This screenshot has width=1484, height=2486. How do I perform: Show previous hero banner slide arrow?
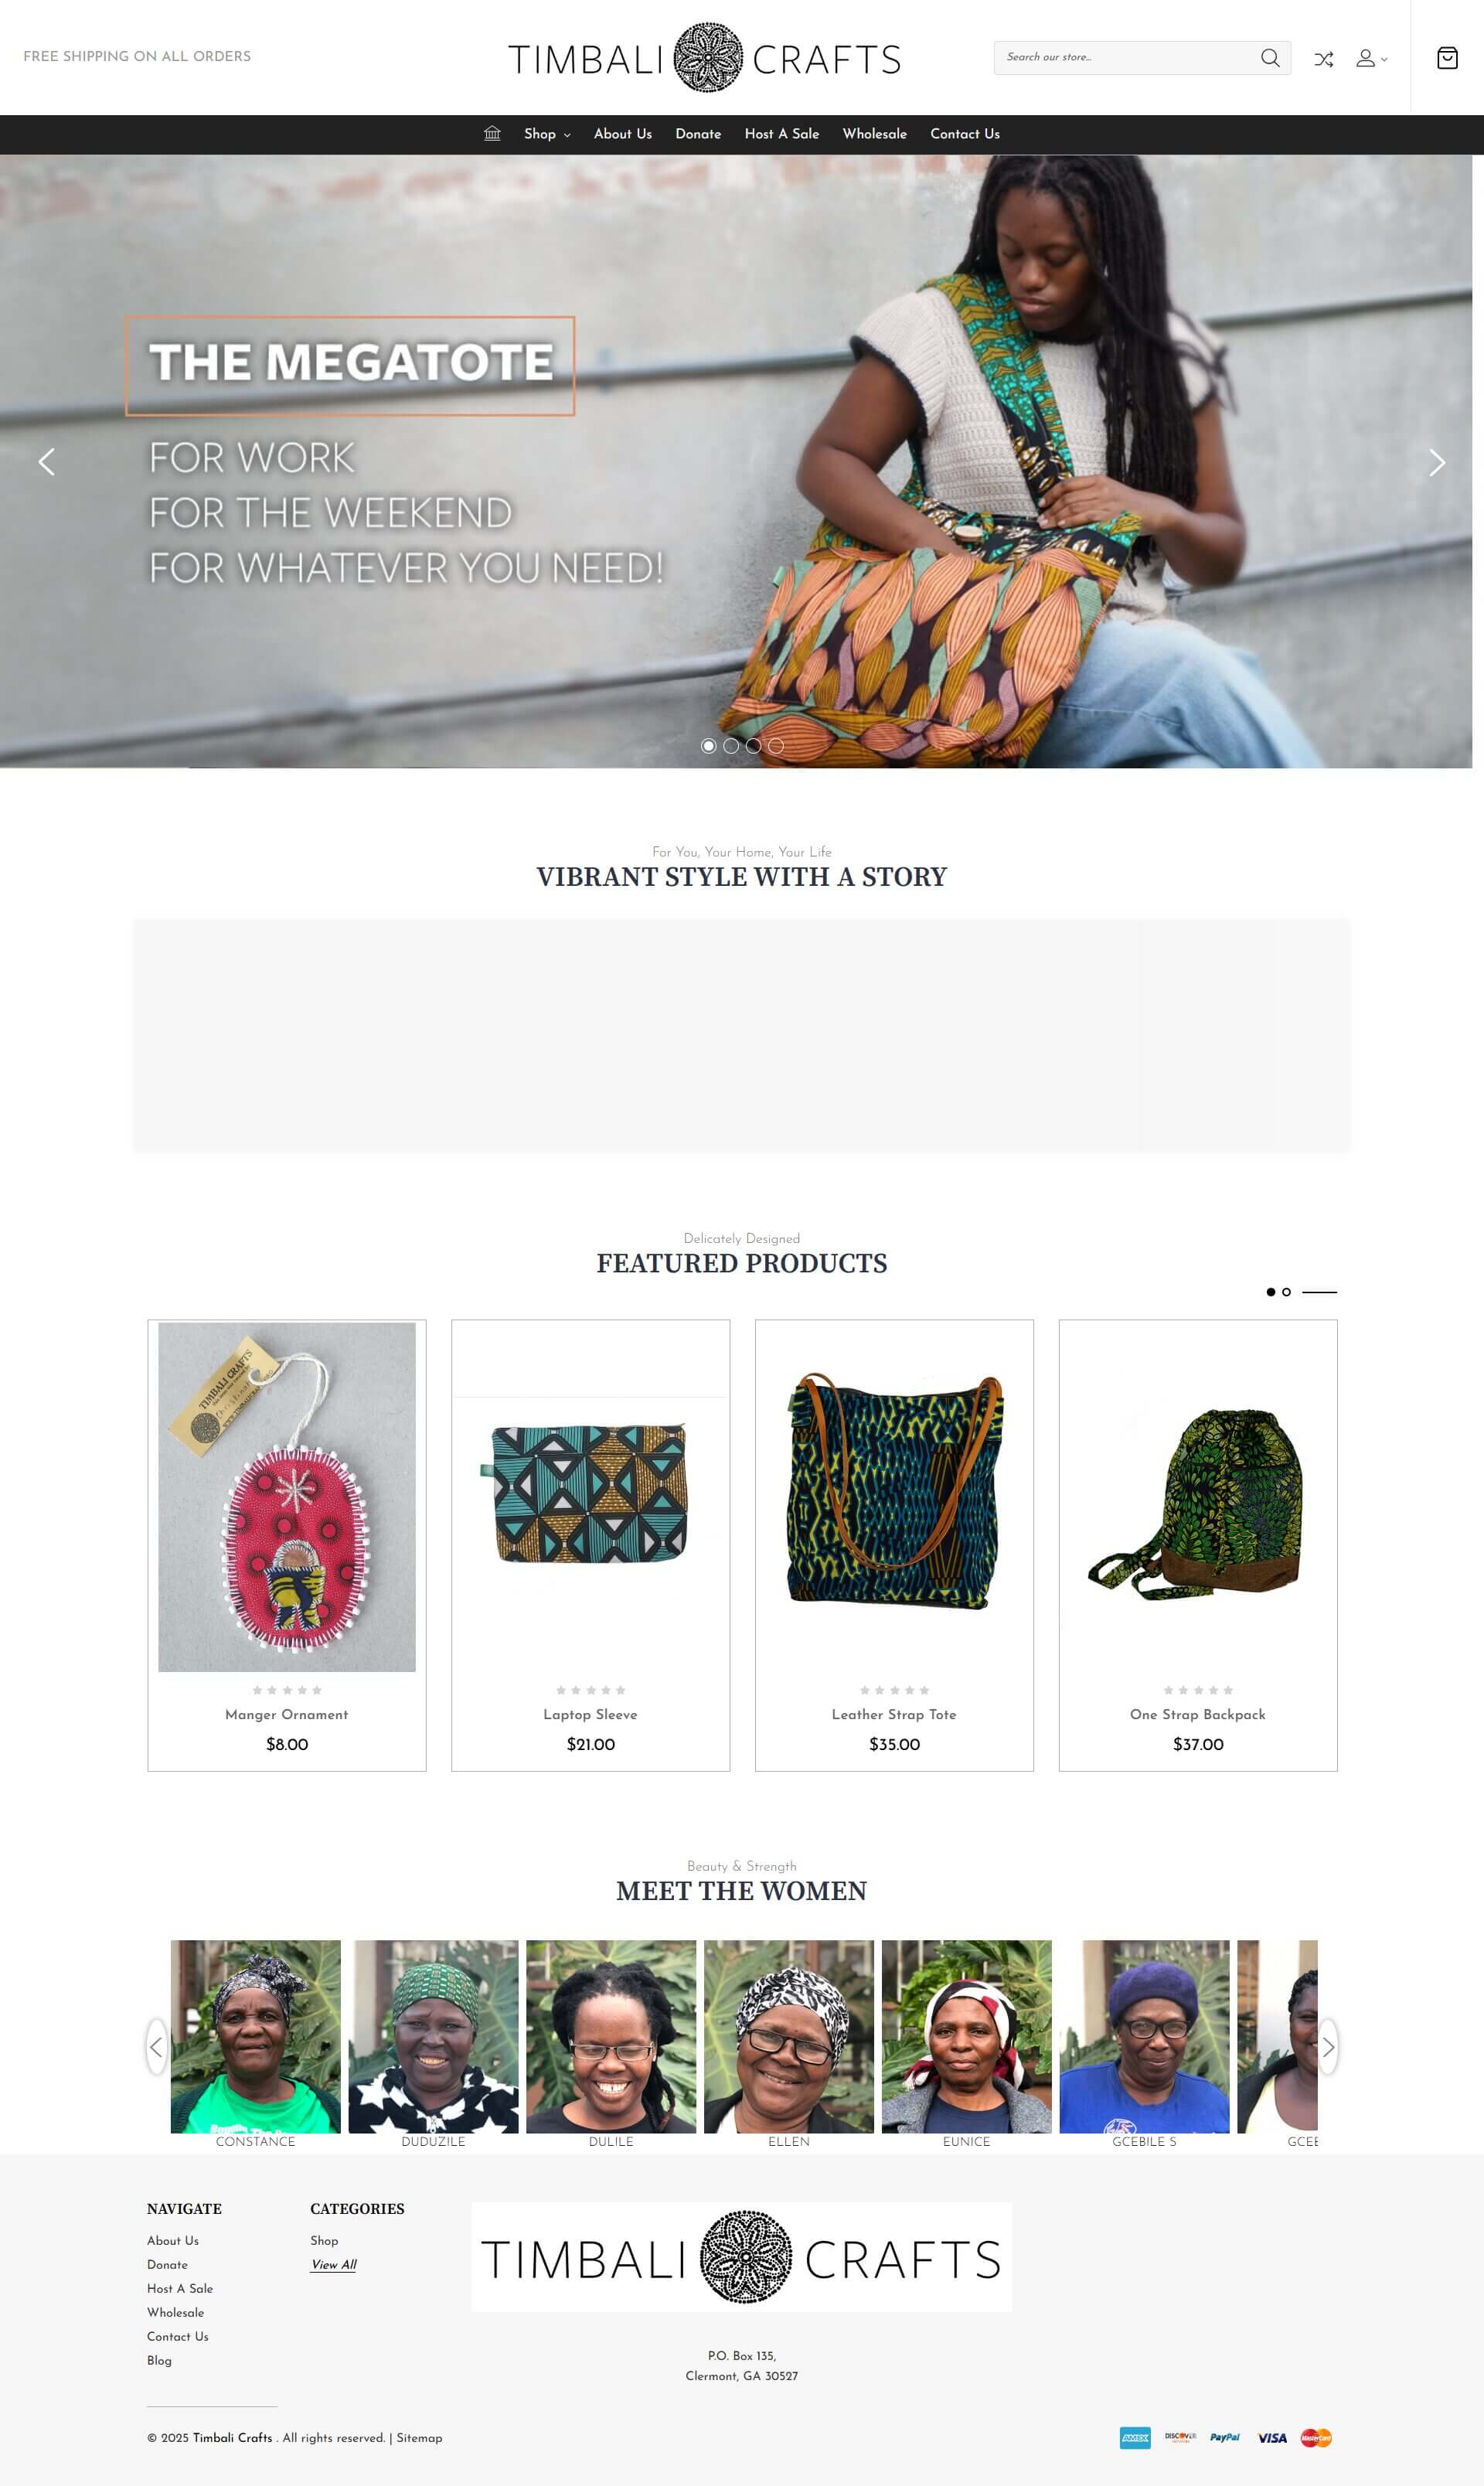(x=46, y=462)
